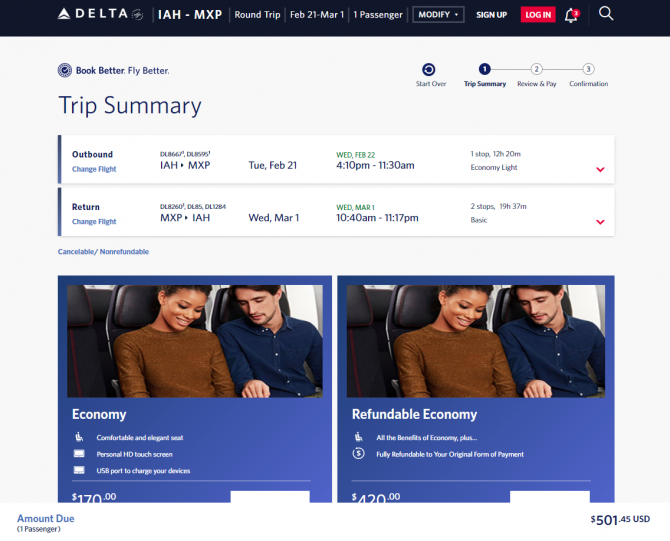The width and height of the screenshot is (670, 541).
Task: Click the HD touch screen icon
Action: (x=79, y=453)
